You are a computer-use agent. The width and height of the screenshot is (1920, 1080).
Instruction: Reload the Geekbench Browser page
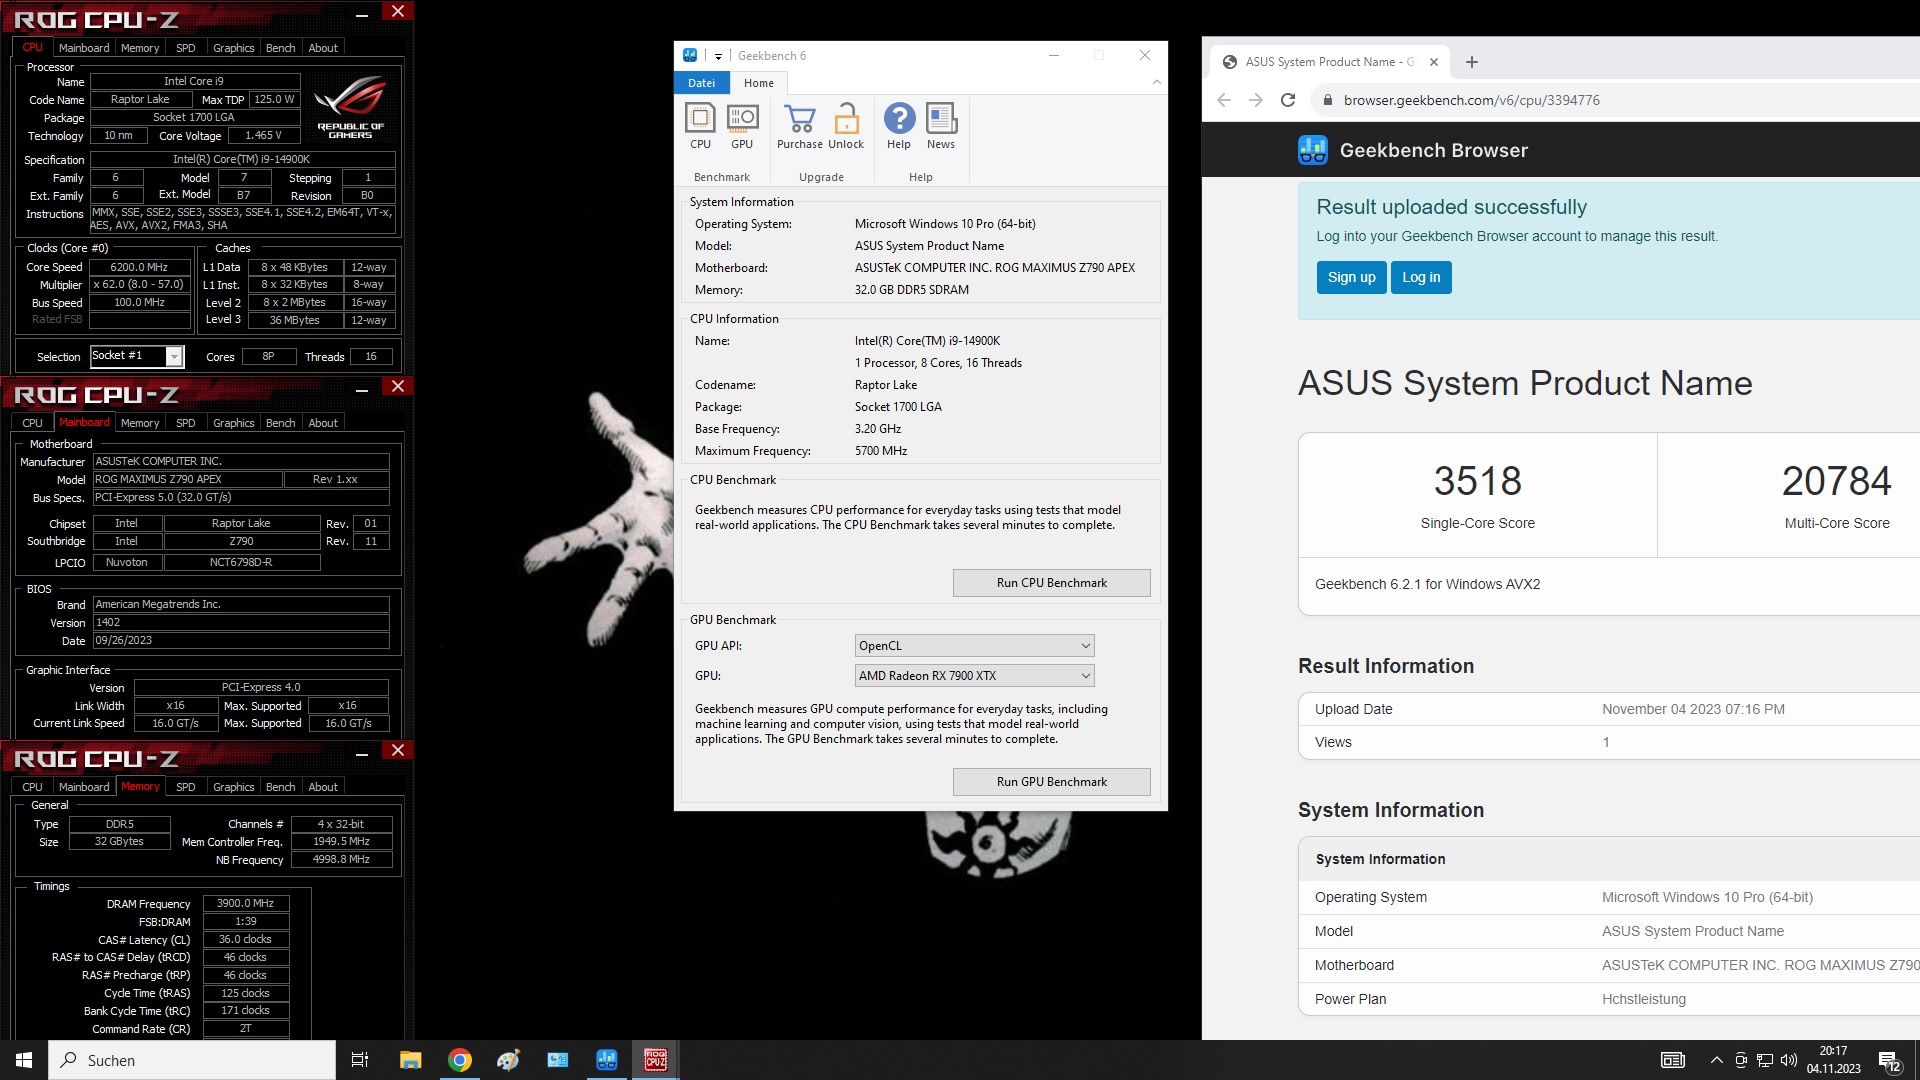pyautogui.click(x=1288, y=100)
